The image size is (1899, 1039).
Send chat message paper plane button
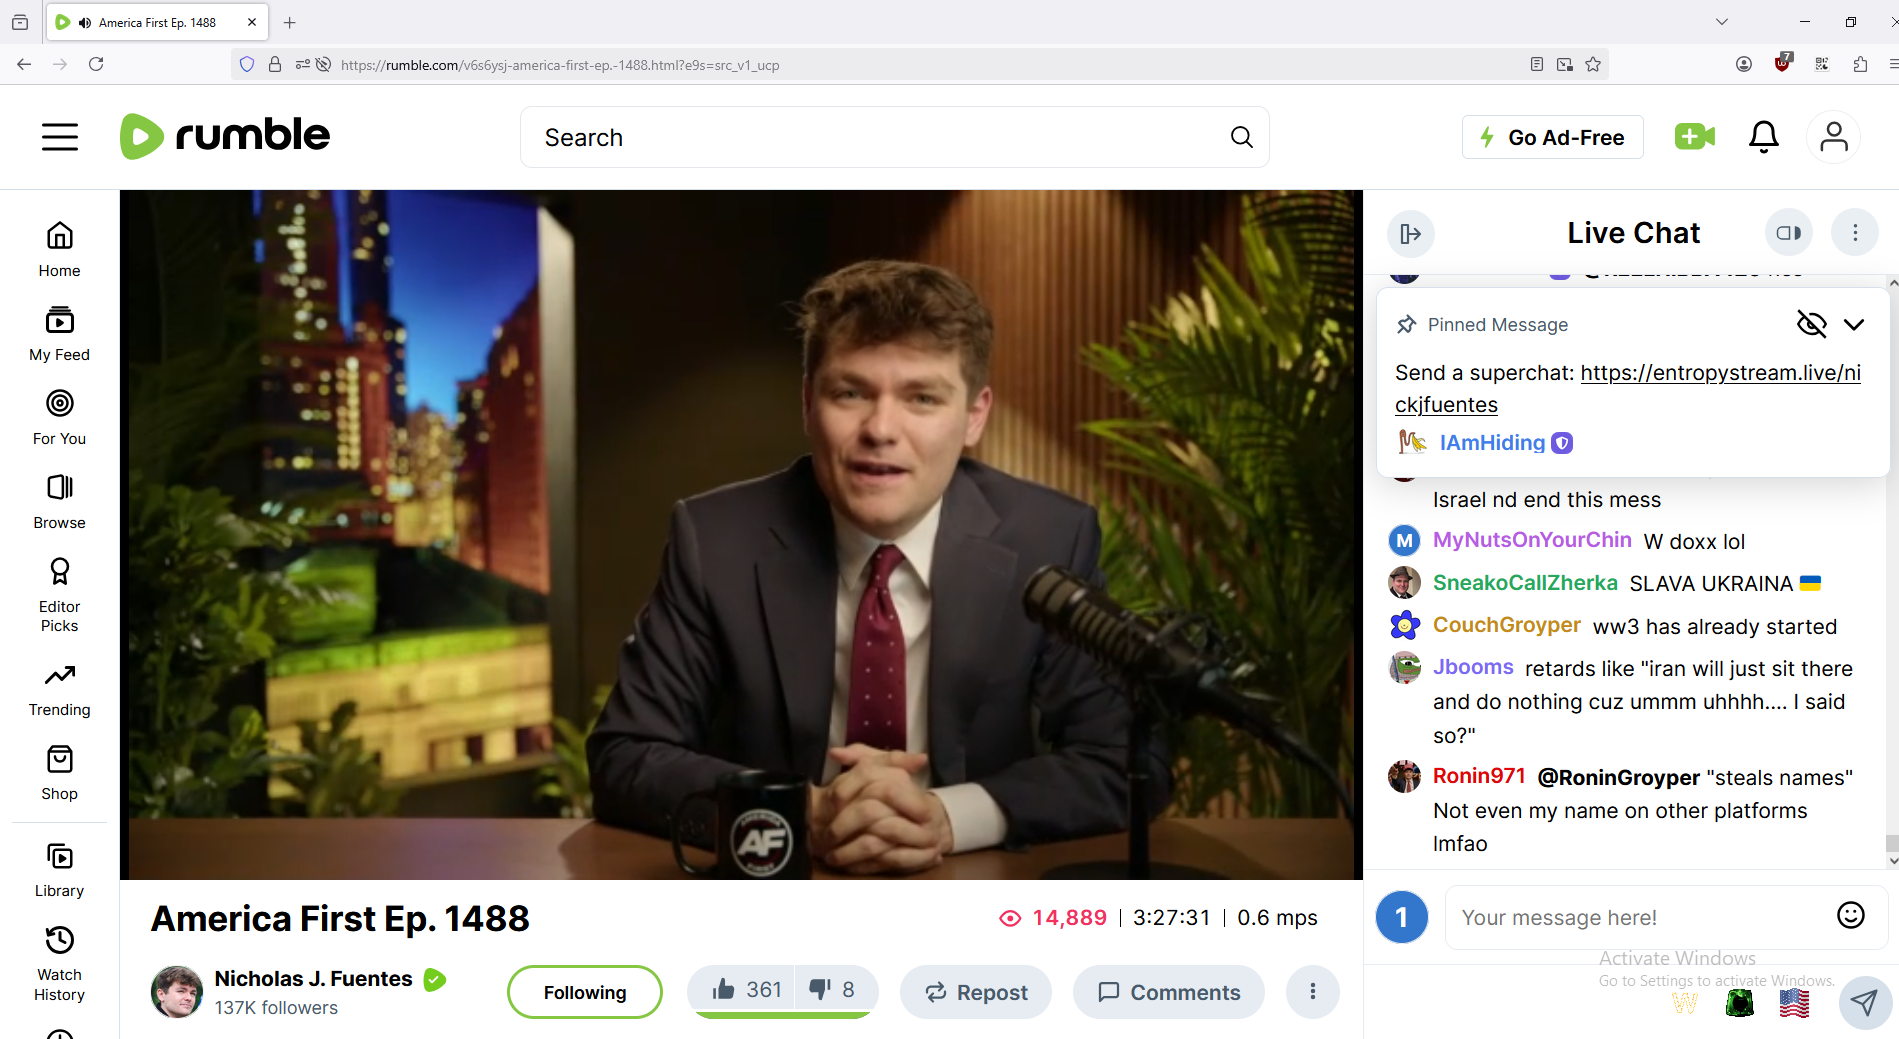(x=1864, y=1001)
